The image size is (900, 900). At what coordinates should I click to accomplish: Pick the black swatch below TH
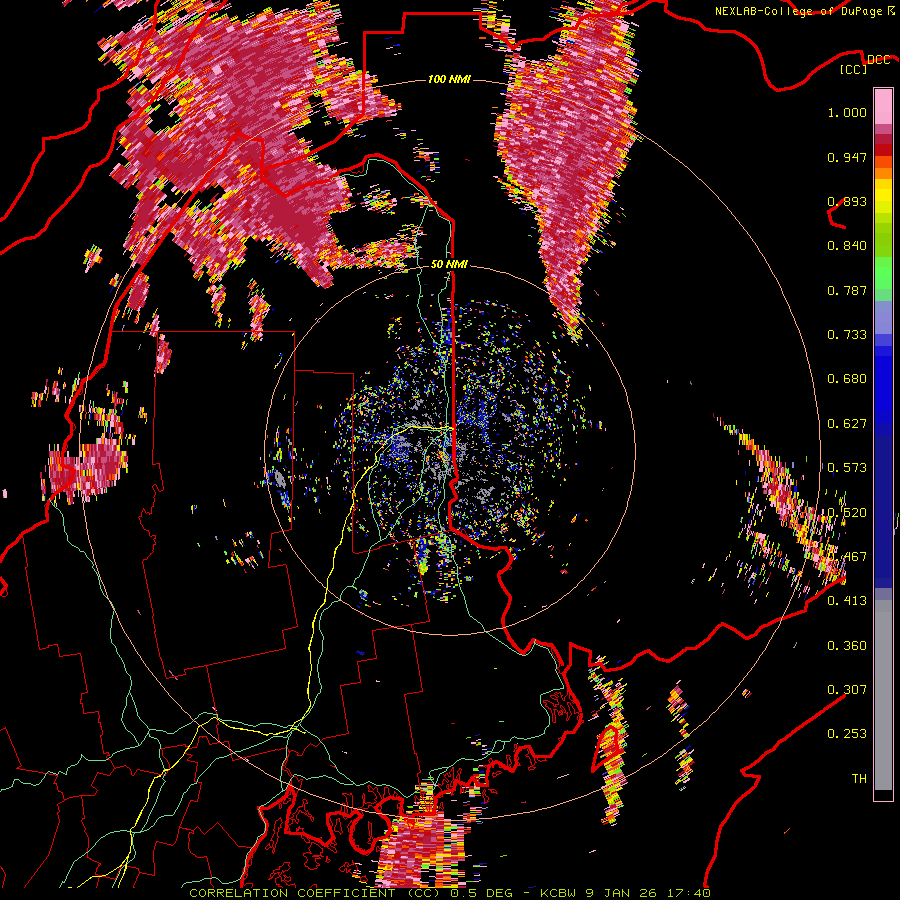point(883,795)
